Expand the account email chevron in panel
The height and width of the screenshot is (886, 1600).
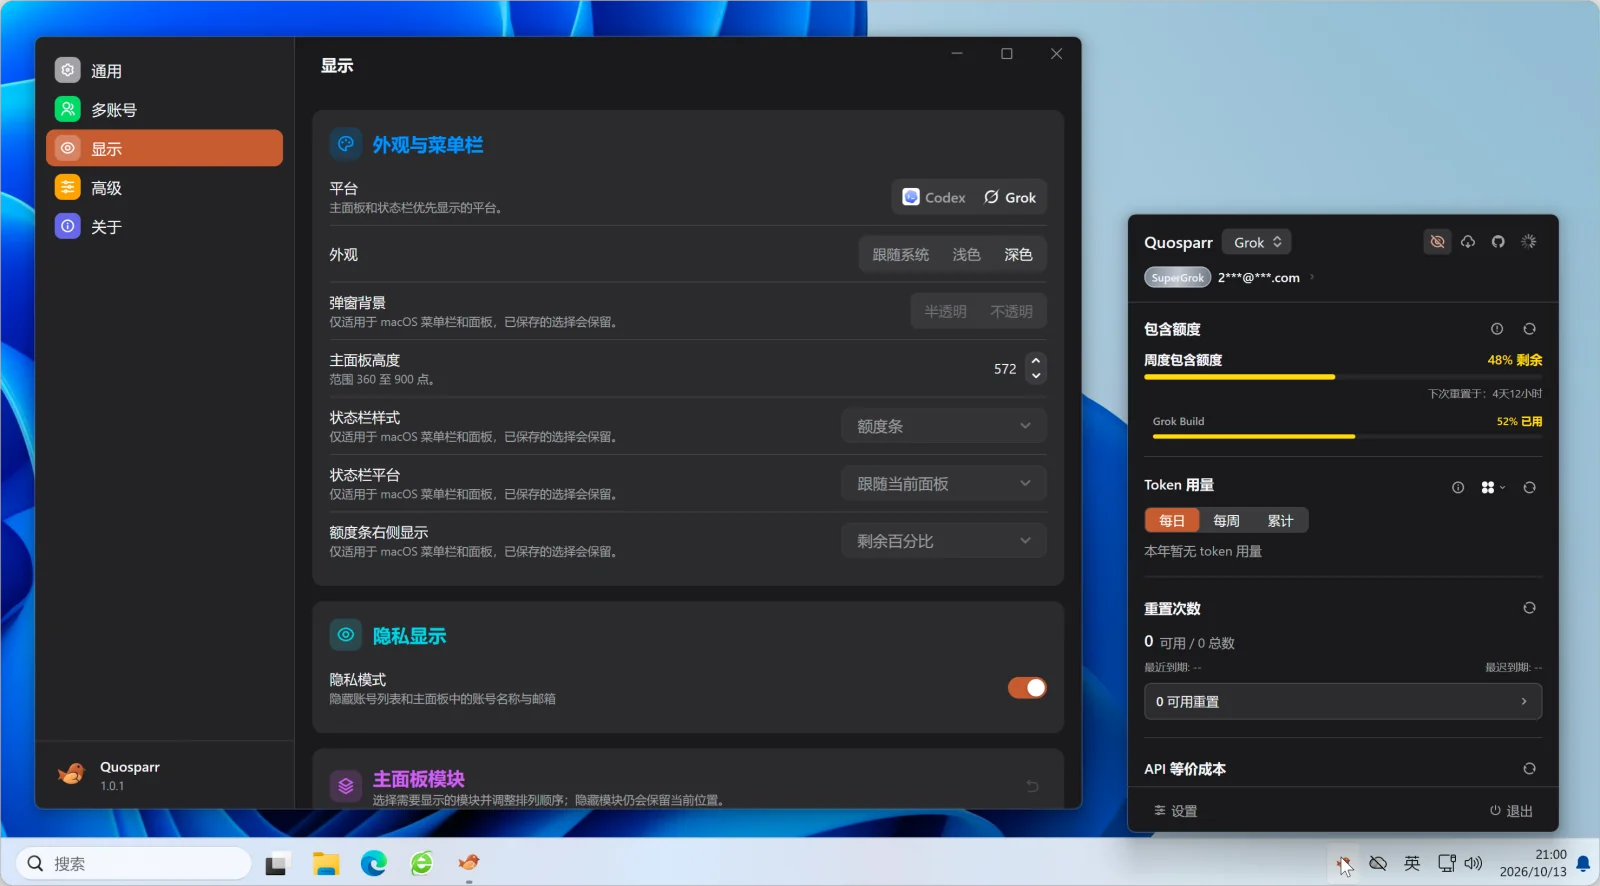(1312, 277)
